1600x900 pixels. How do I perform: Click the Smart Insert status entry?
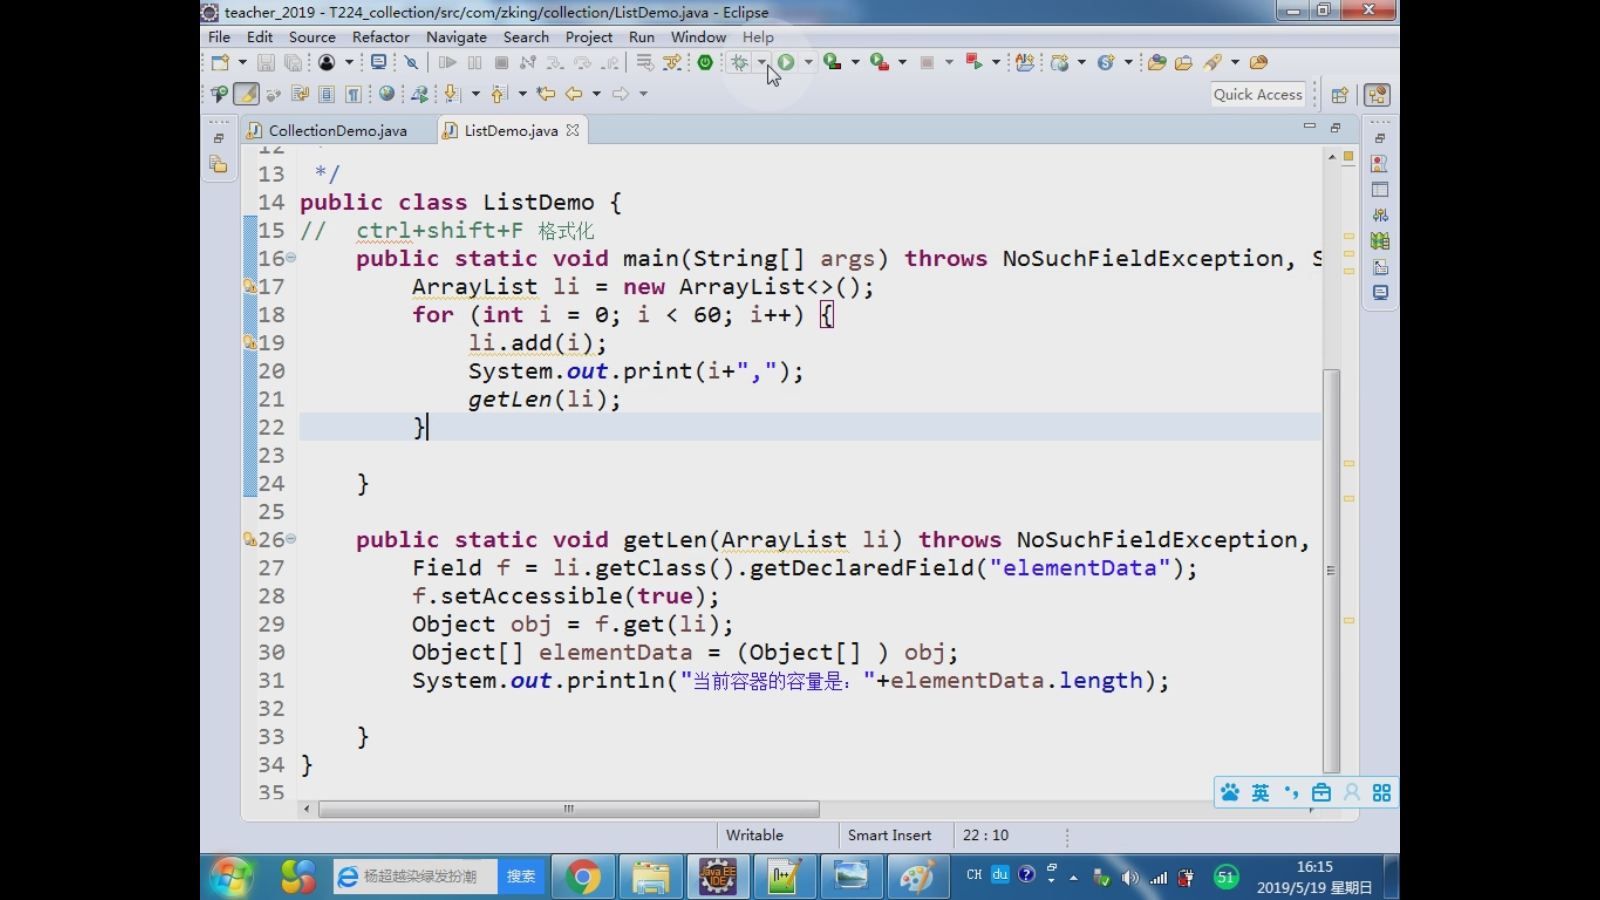889,835
